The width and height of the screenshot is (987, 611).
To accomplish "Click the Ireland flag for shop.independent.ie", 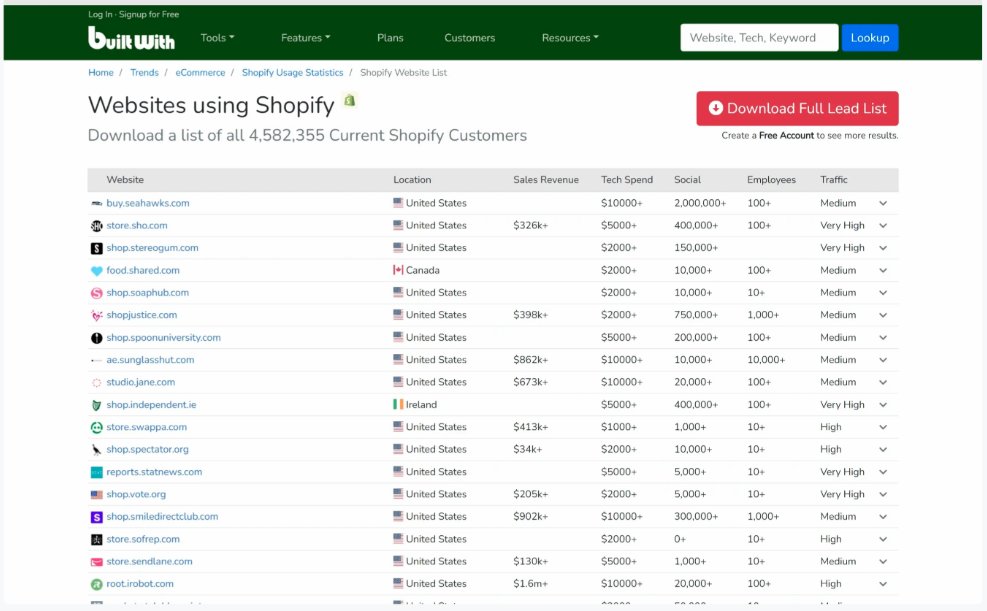I will pos(398,404).
